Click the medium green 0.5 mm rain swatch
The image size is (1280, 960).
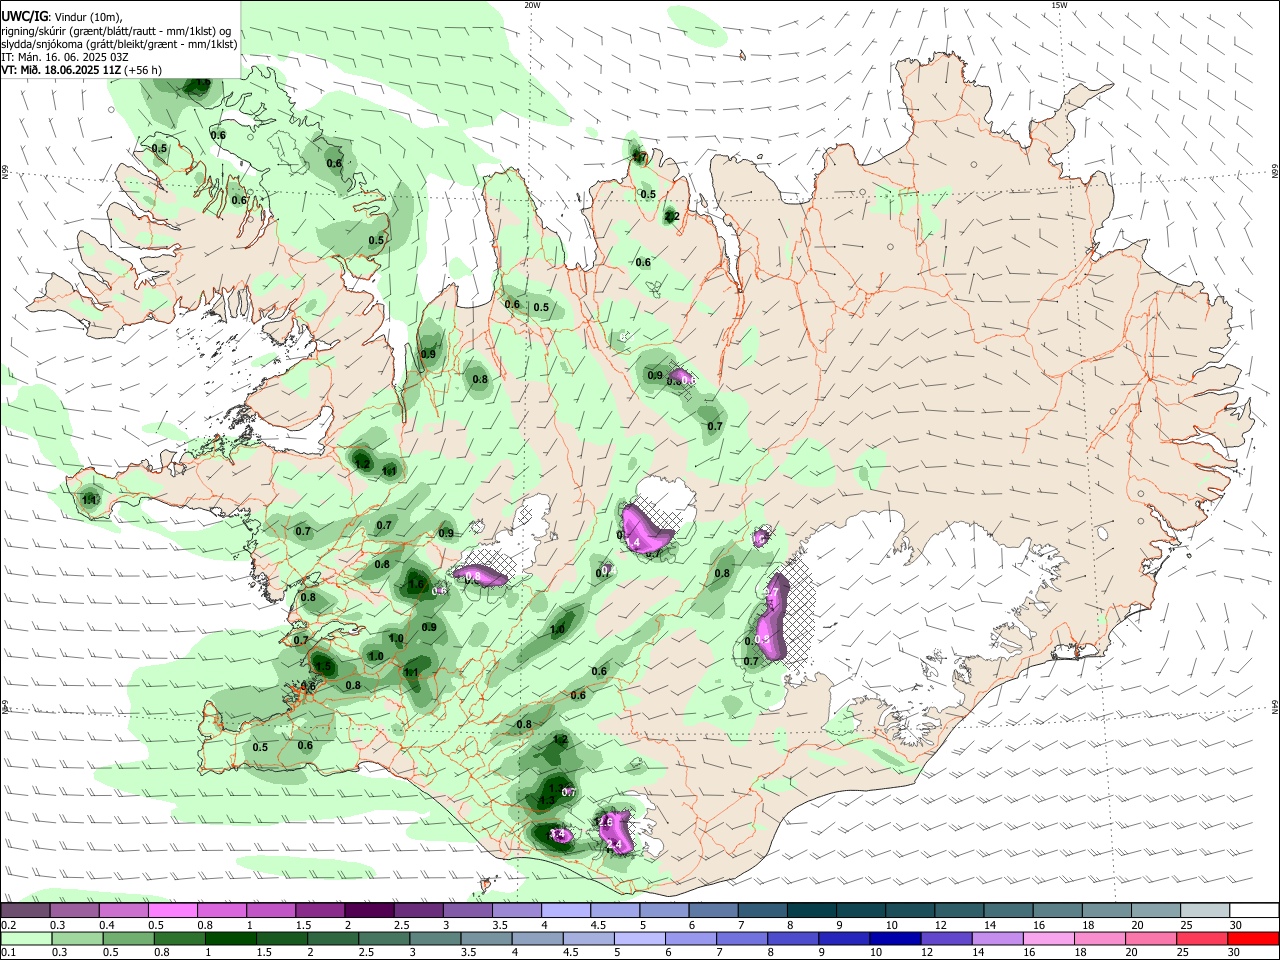coord(128,938)
